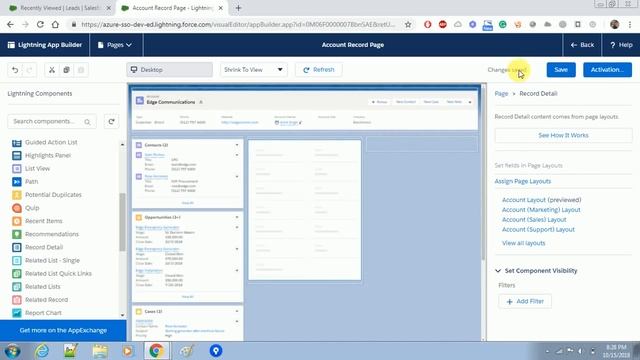Click the Lightning App Builder header item
This screenshot has width=640, height=360.
click(44, 45)
